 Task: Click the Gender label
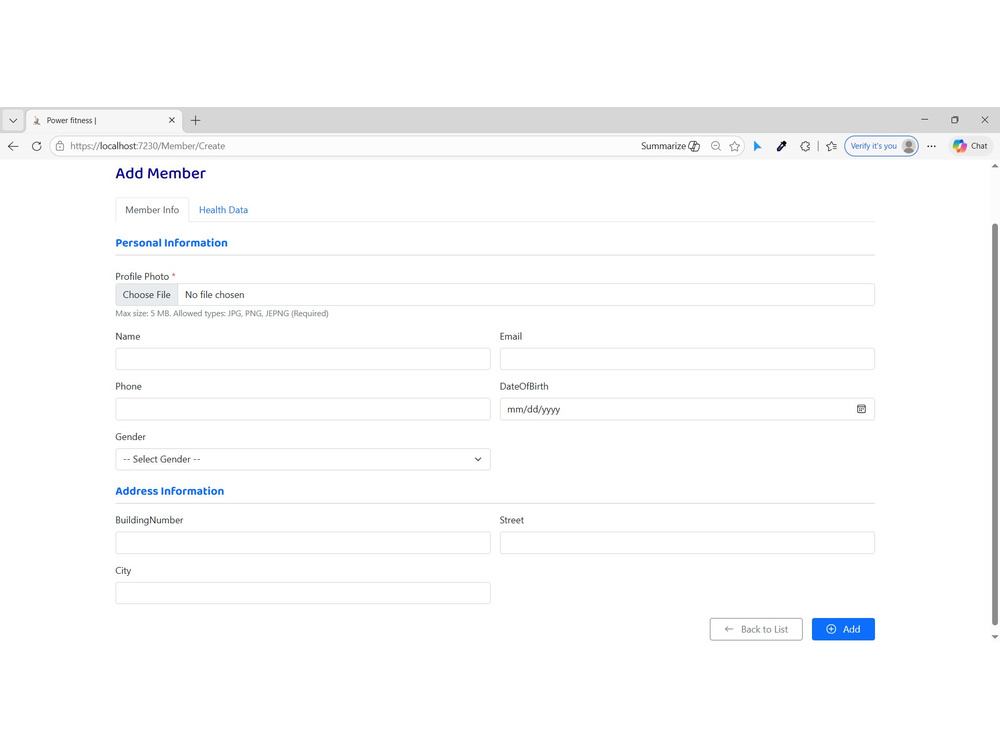pyautogui.click(x=131, y=437)
